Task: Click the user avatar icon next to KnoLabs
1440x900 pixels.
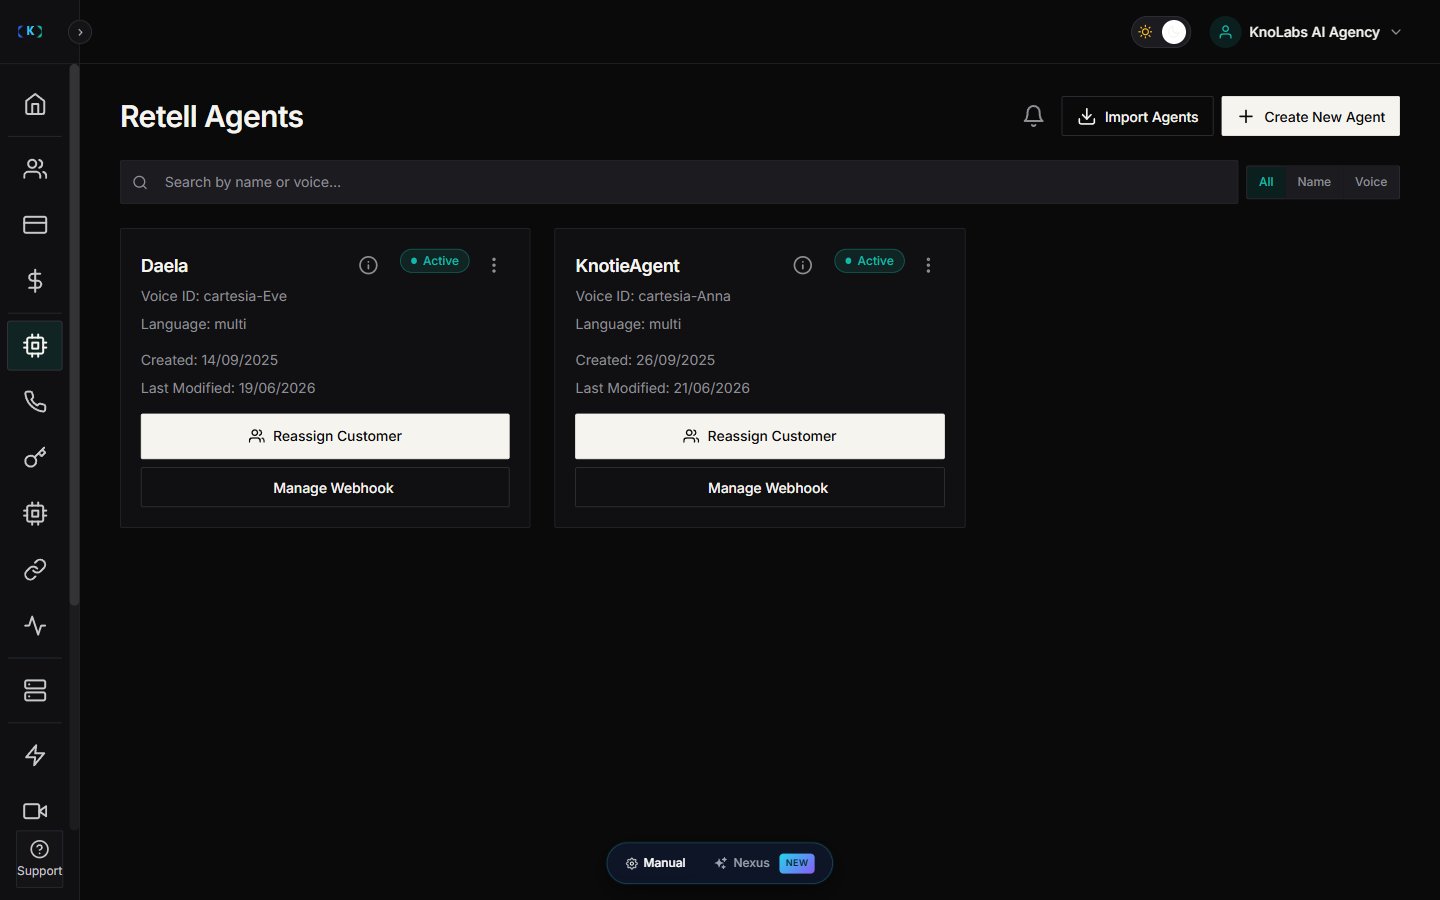Action: 1225,32
